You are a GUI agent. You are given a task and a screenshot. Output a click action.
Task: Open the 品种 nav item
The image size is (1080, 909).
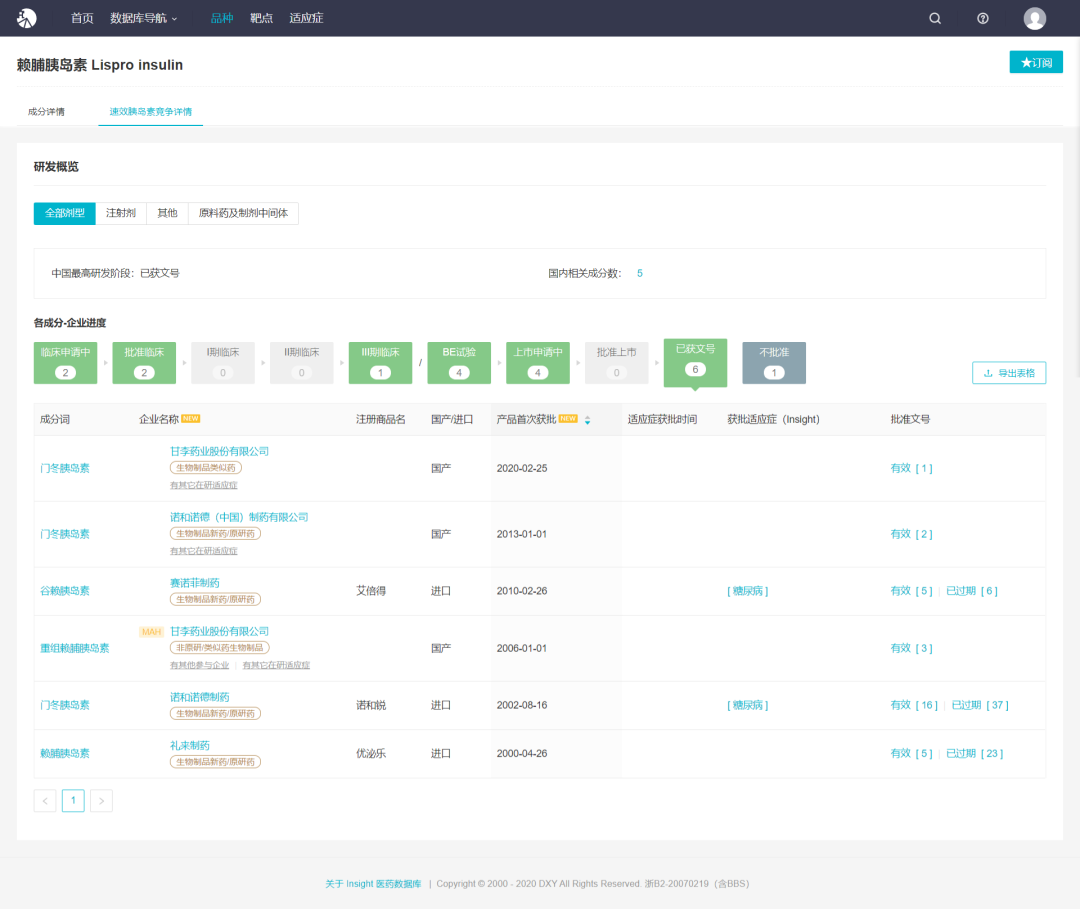tap(222, 19)
